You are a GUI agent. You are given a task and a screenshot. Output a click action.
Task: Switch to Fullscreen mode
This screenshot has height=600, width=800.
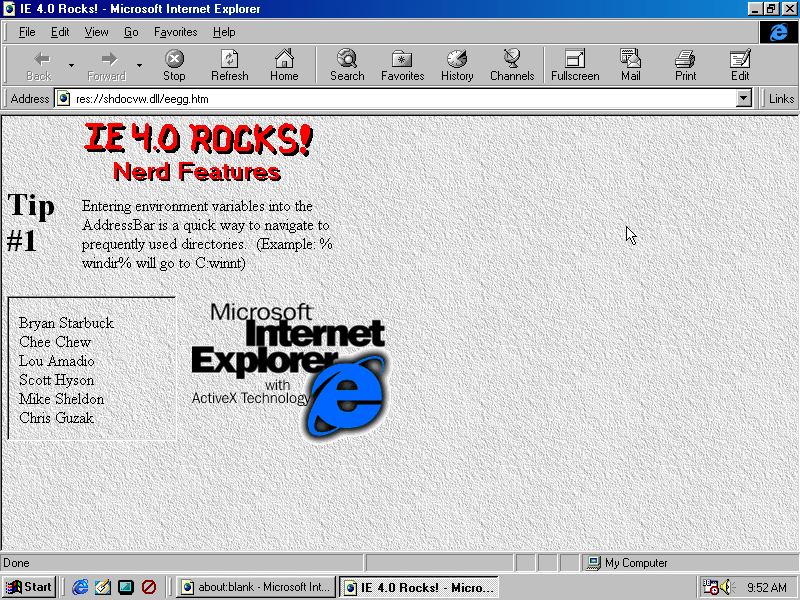(575, 66)
